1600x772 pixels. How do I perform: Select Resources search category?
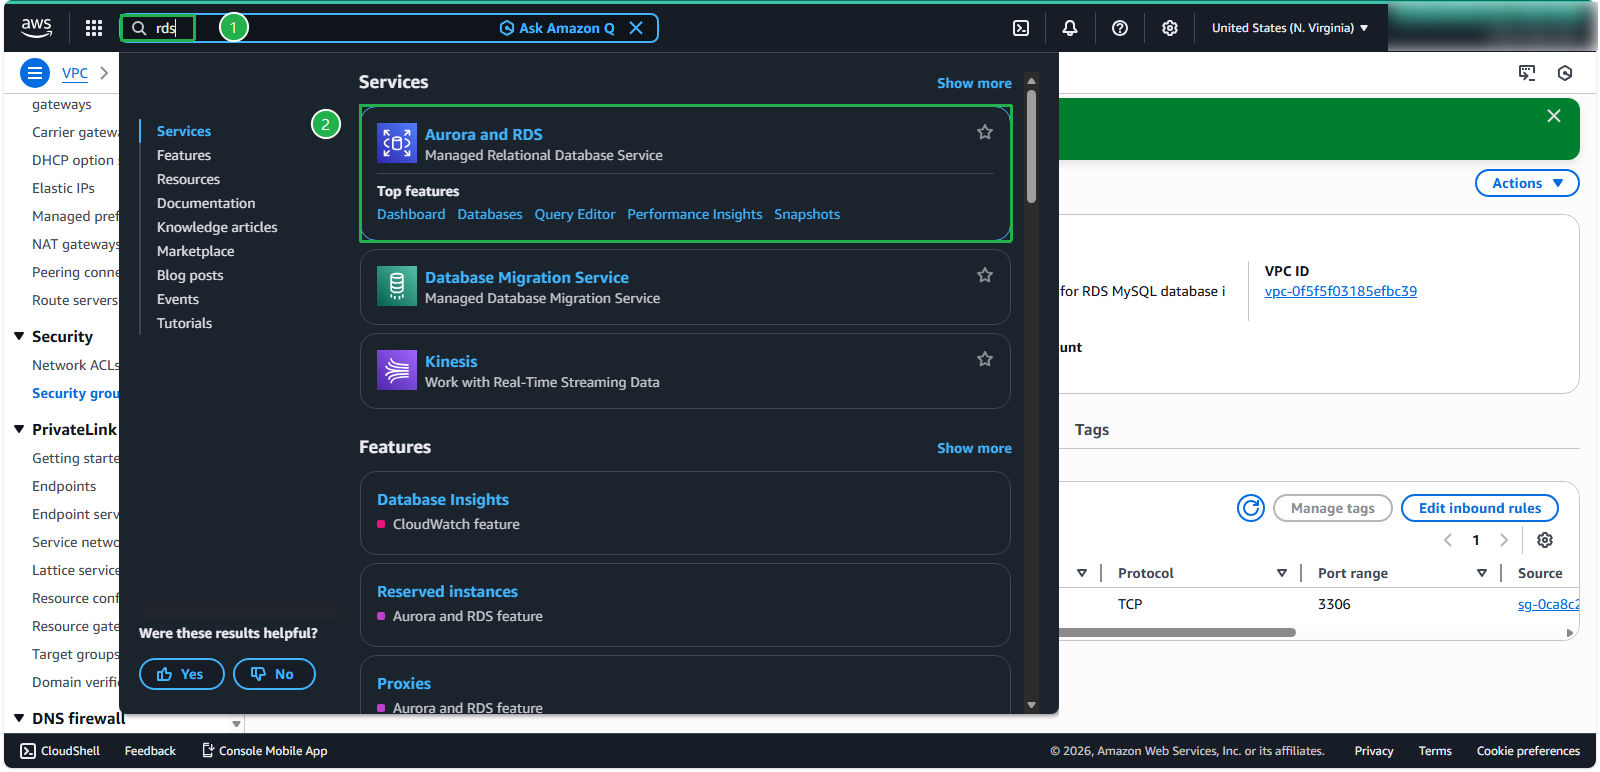[x=188, y=179]
